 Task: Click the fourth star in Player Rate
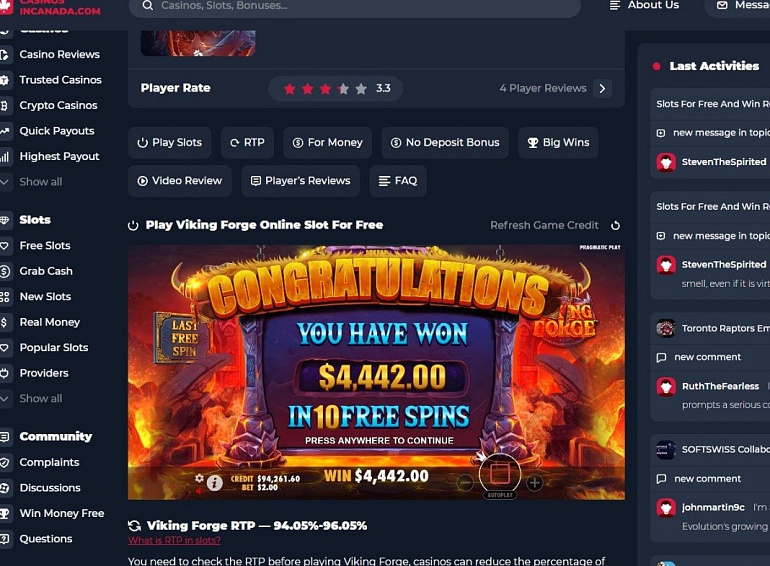pyautogui.click(x=343, y=89)
